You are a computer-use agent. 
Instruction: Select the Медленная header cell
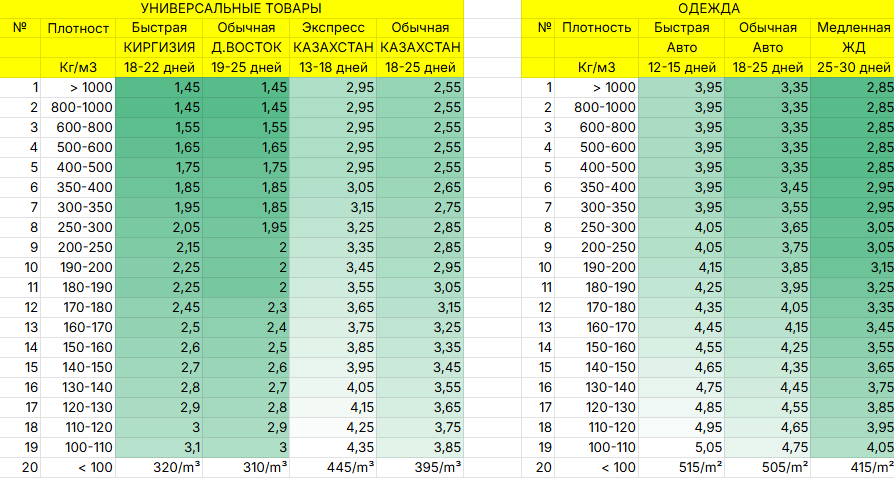pyautogui.click(x=853, y=27)
